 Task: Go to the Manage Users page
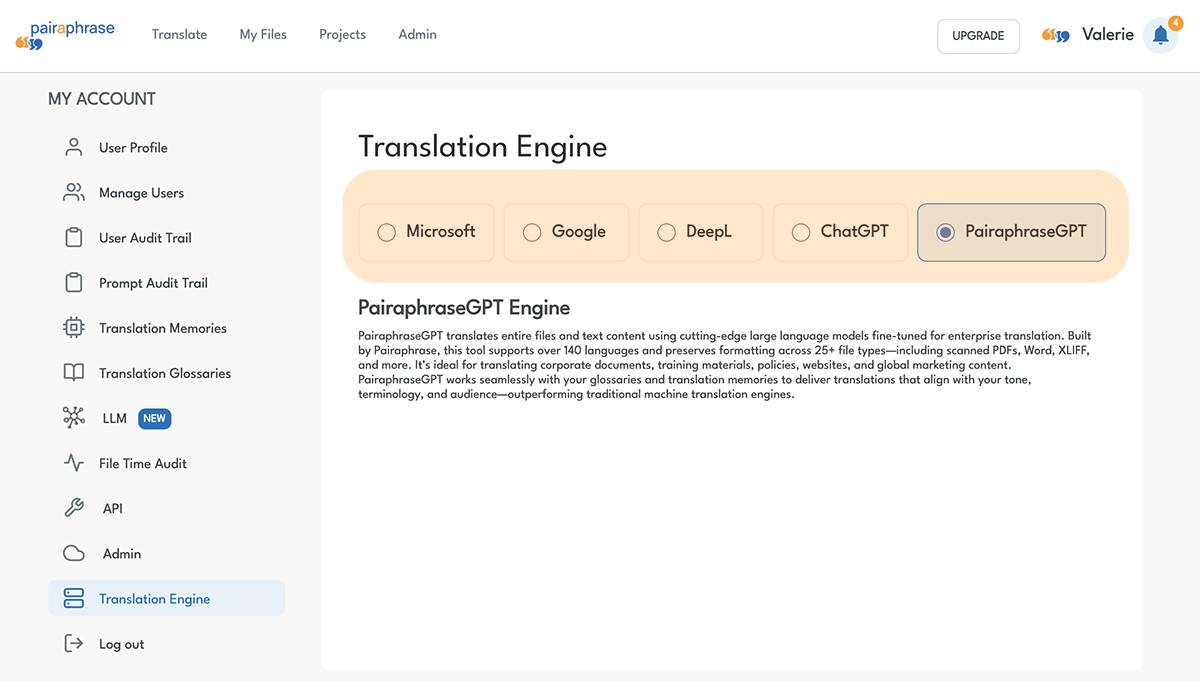141,193
